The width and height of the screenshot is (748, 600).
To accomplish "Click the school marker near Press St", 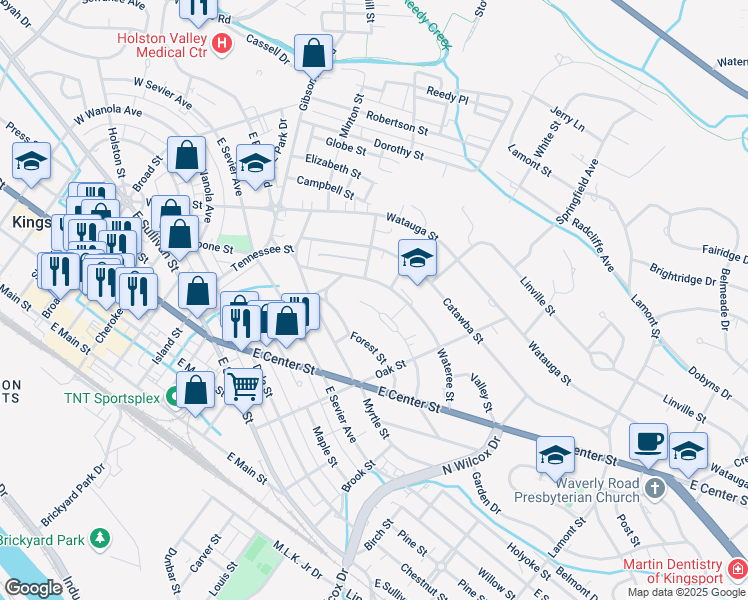I will pyautogui.click(x=31, y=163).
